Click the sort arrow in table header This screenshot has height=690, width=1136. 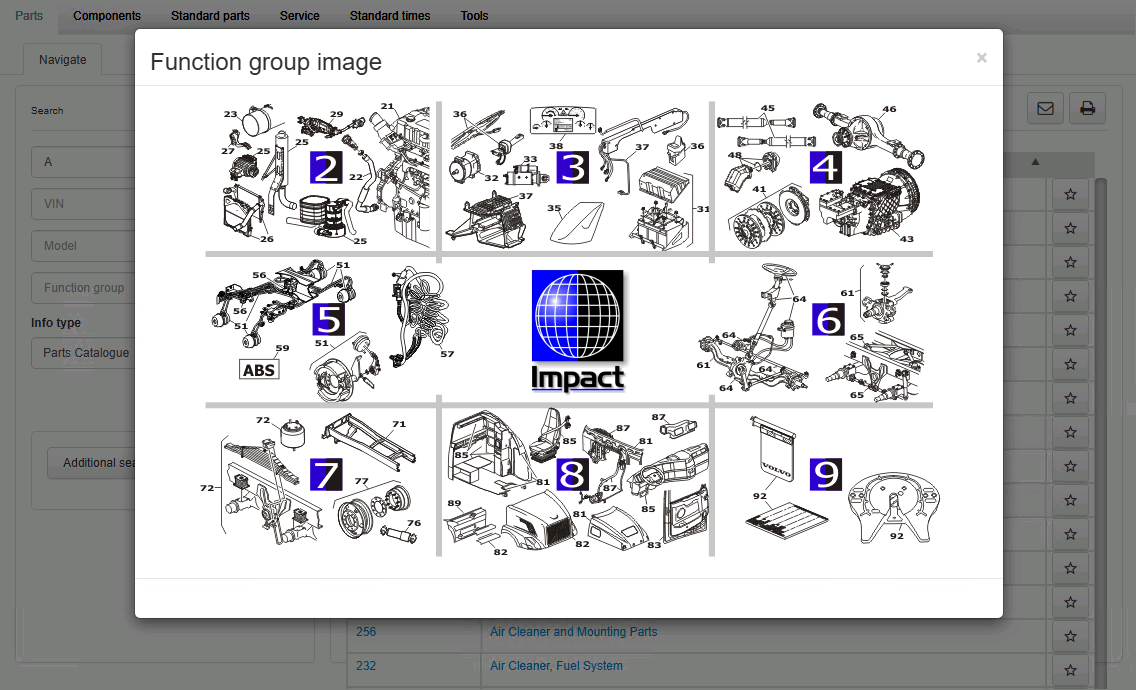(1035, 162)
